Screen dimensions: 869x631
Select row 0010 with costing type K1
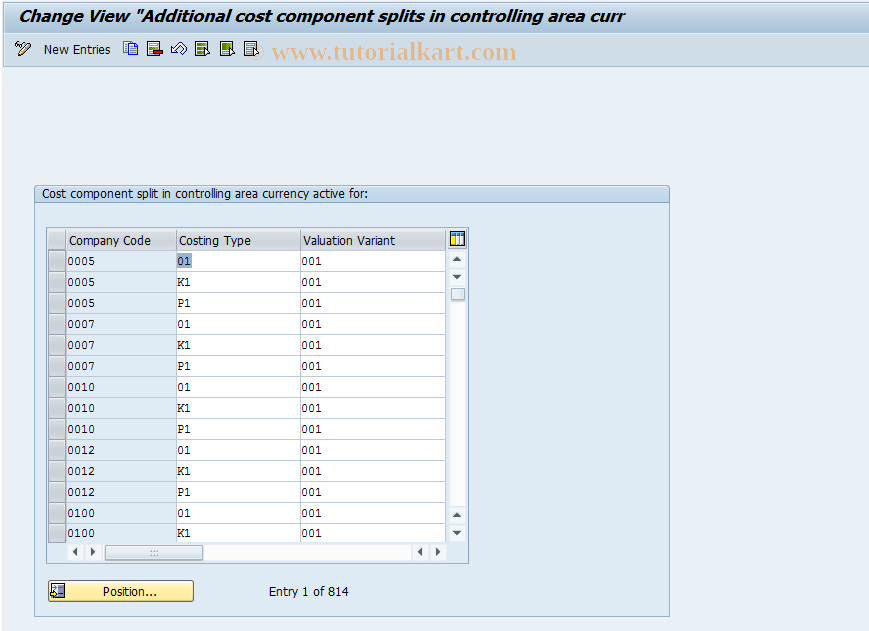(x=57, y=408)
